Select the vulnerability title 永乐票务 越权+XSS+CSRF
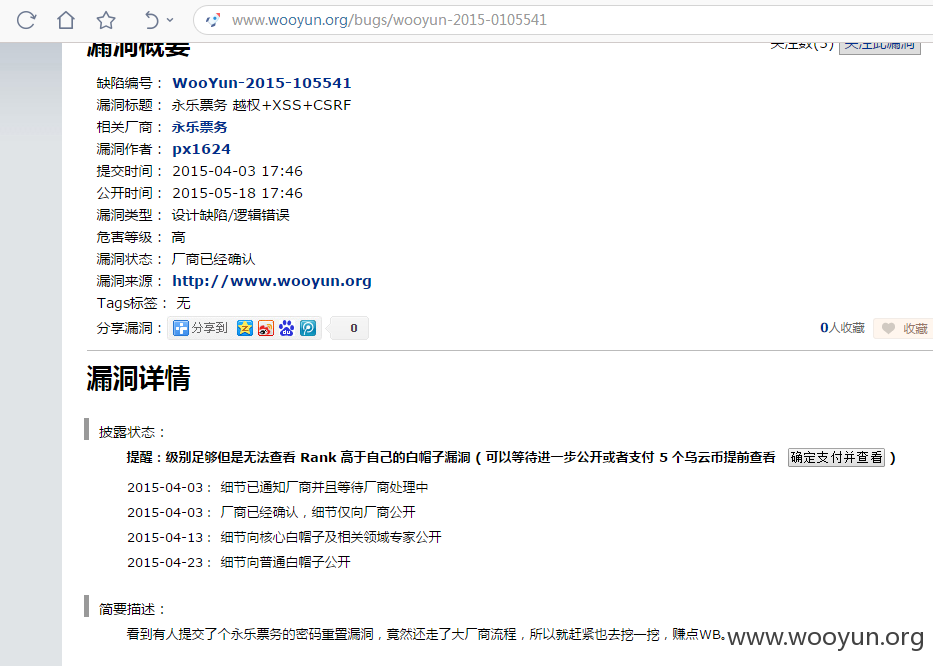The height and width of the screenshot is (666, 933). pyautogui.click(x=261, y=105)
